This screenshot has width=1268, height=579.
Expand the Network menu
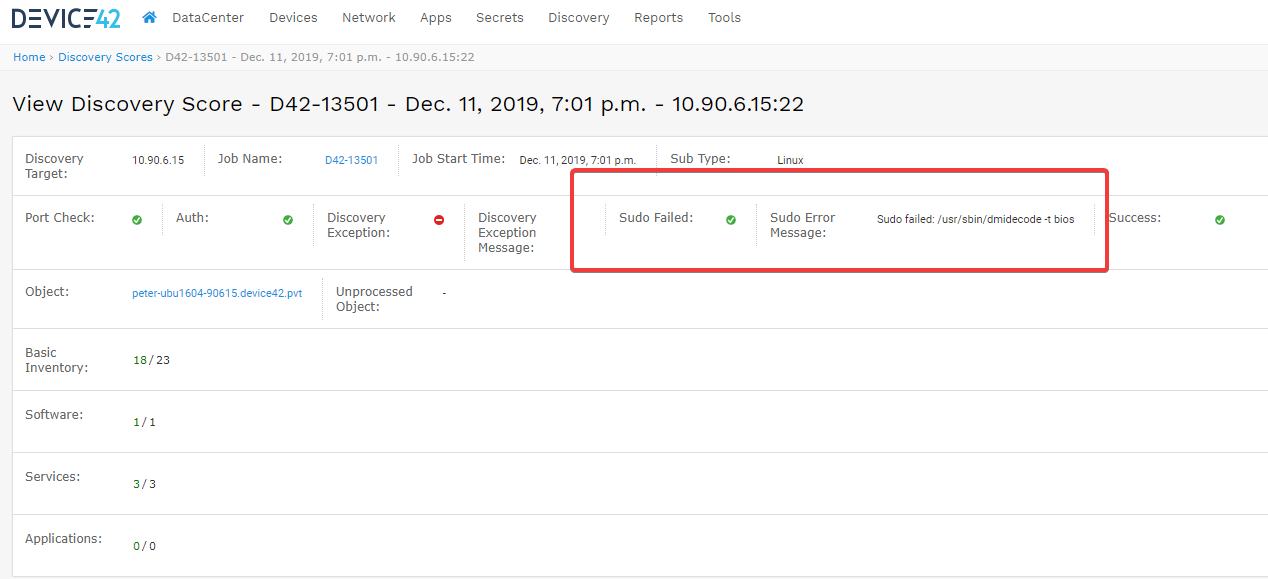click(369, 18)
